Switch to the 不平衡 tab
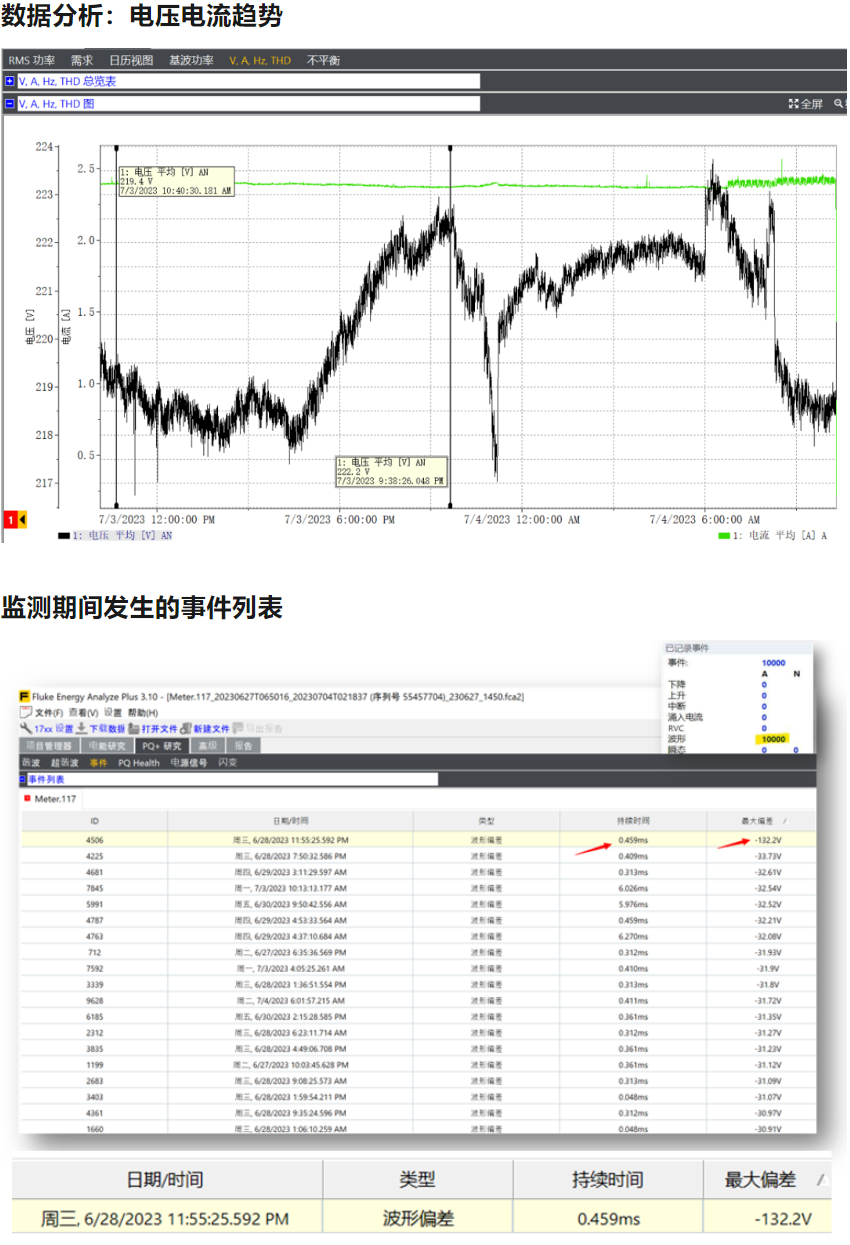 pos(323,60)
